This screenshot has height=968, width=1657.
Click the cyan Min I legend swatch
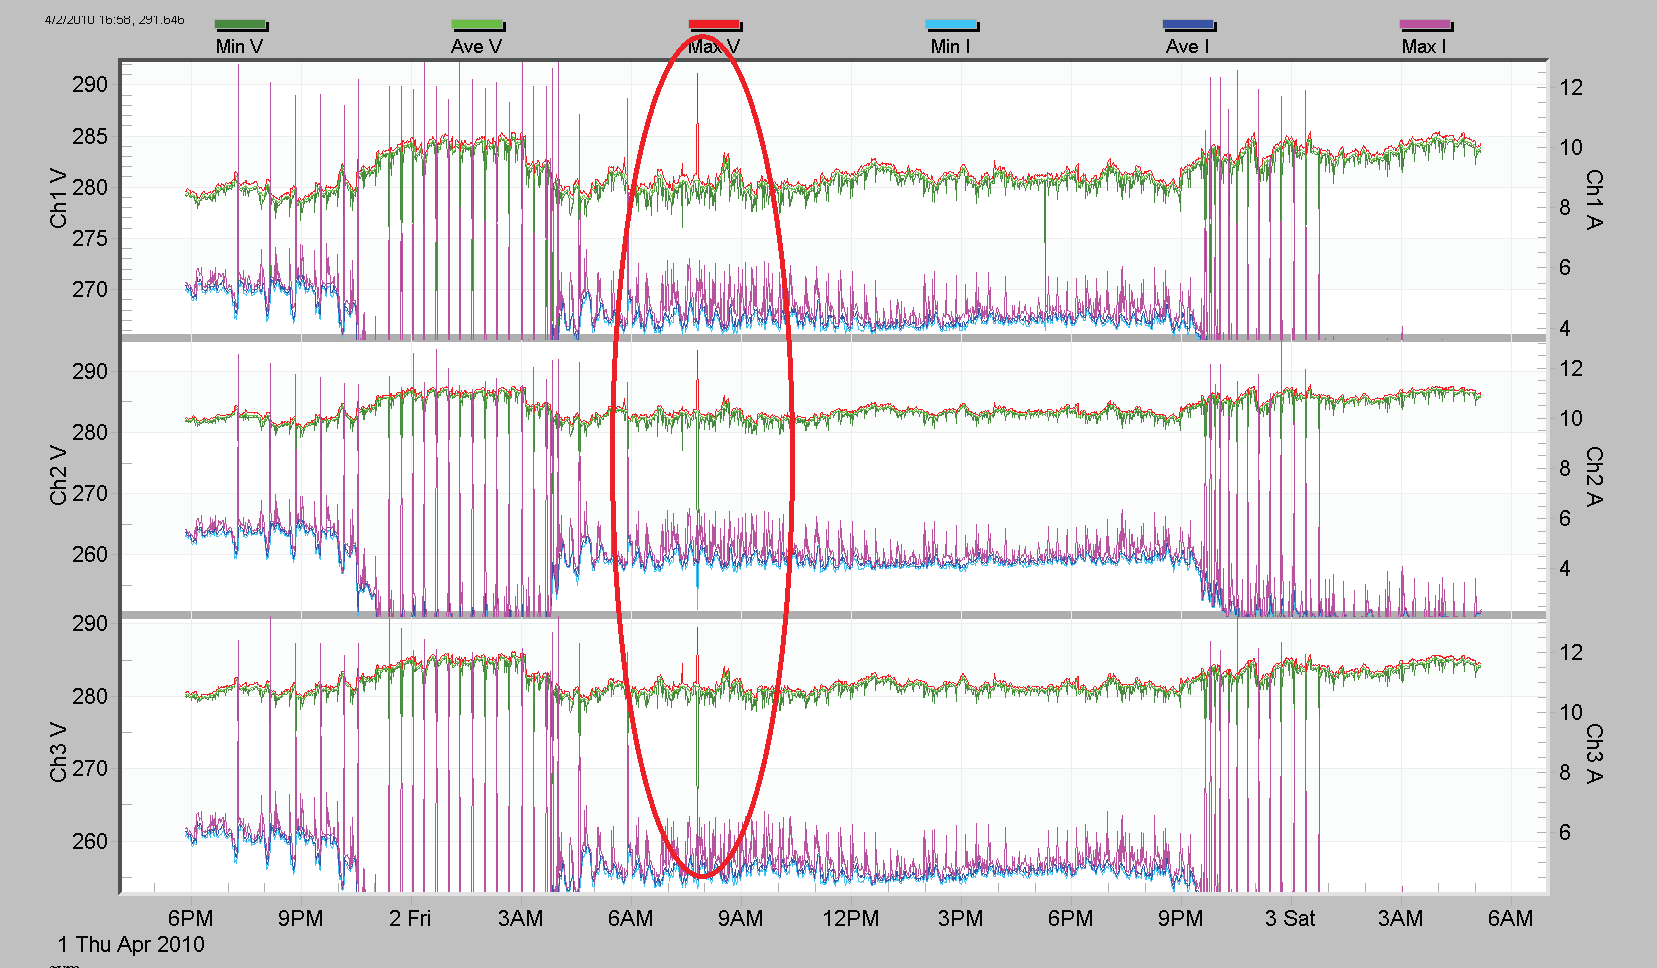click(x=952, y=22)
